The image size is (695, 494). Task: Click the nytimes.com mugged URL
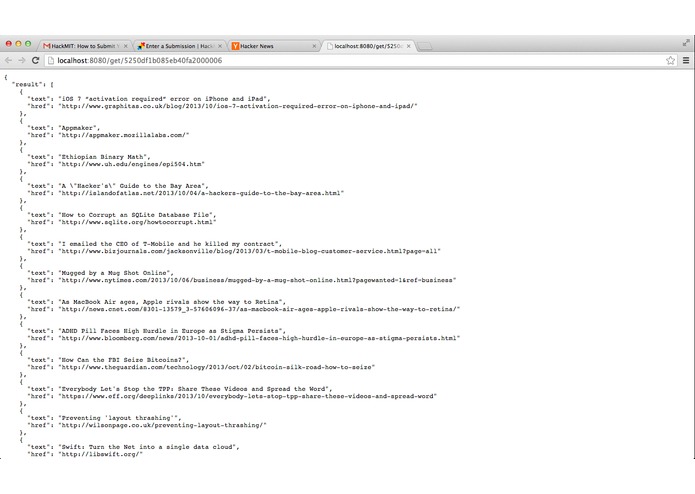click(258, 280)
